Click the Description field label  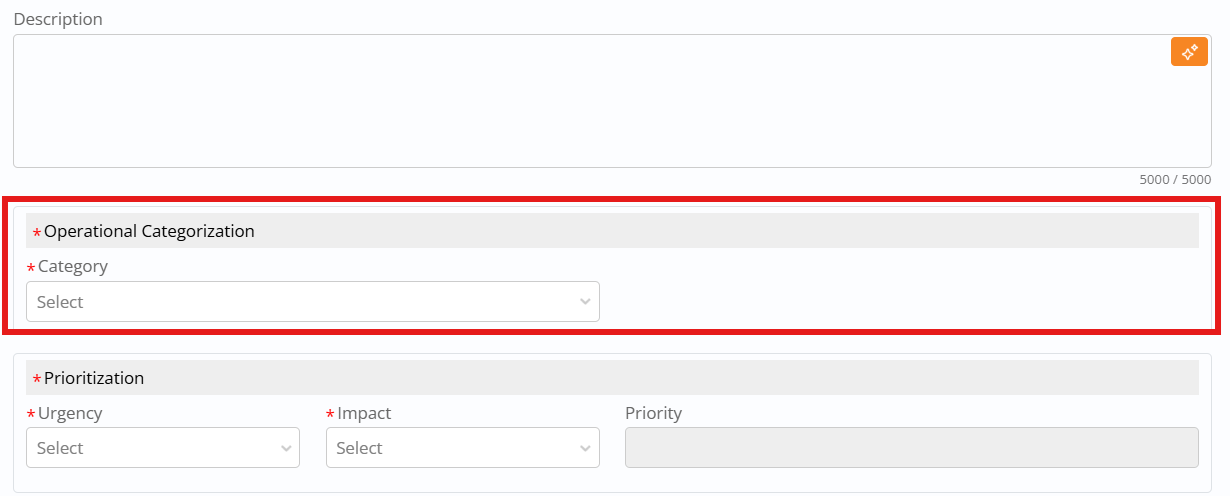tap(58, 20)
